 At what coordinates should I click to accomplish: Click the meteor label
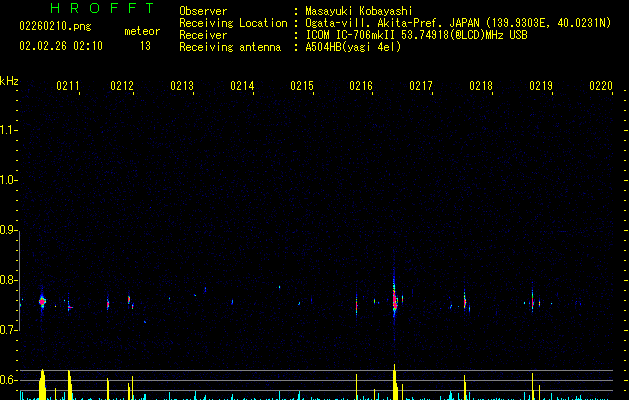pos(142,31)
